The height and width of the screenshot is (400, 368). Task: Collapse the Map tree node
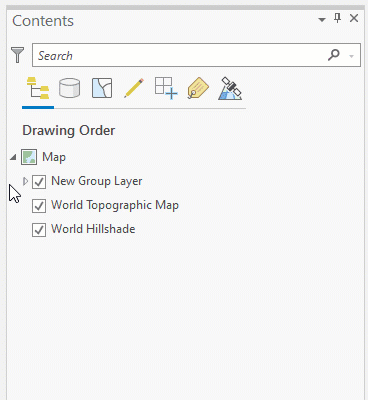pyautogui.click(x=13, y=157)
